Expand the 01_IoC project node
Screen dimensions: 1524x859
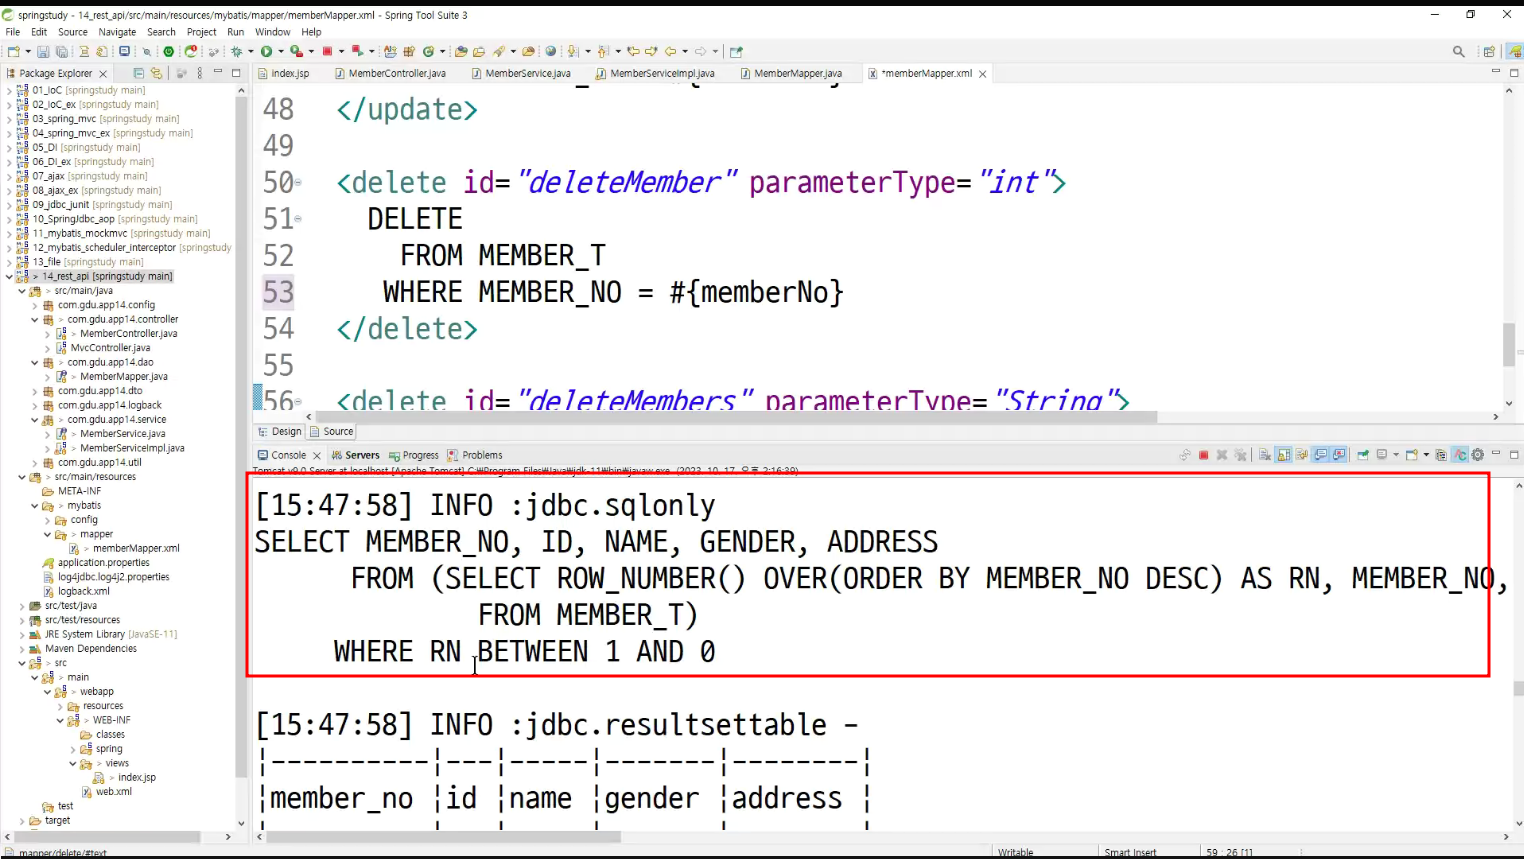(x=10, y=91)
